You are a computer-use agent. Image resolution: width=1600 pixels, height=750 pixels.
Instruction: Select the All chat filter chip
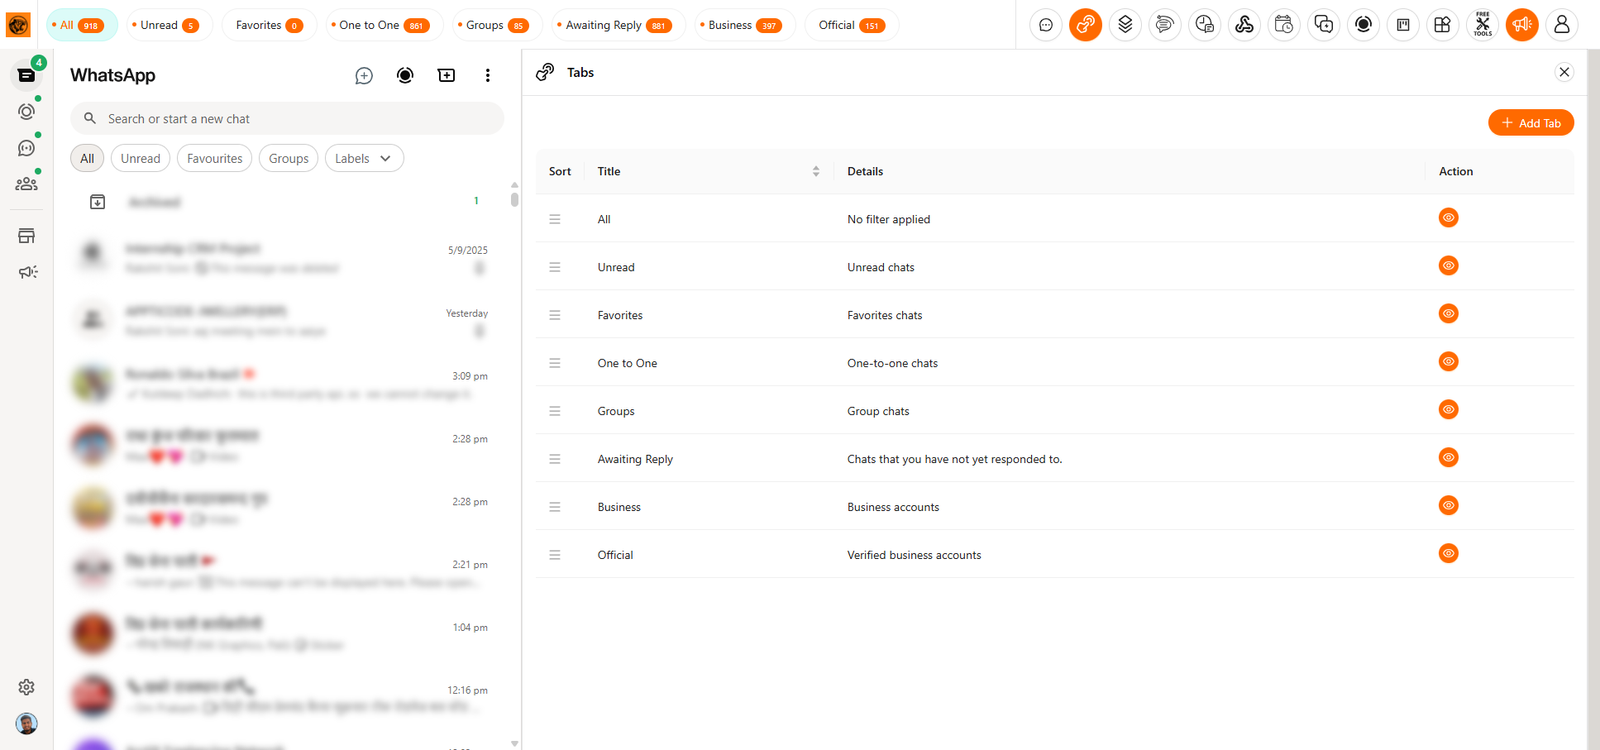[87, 159]
